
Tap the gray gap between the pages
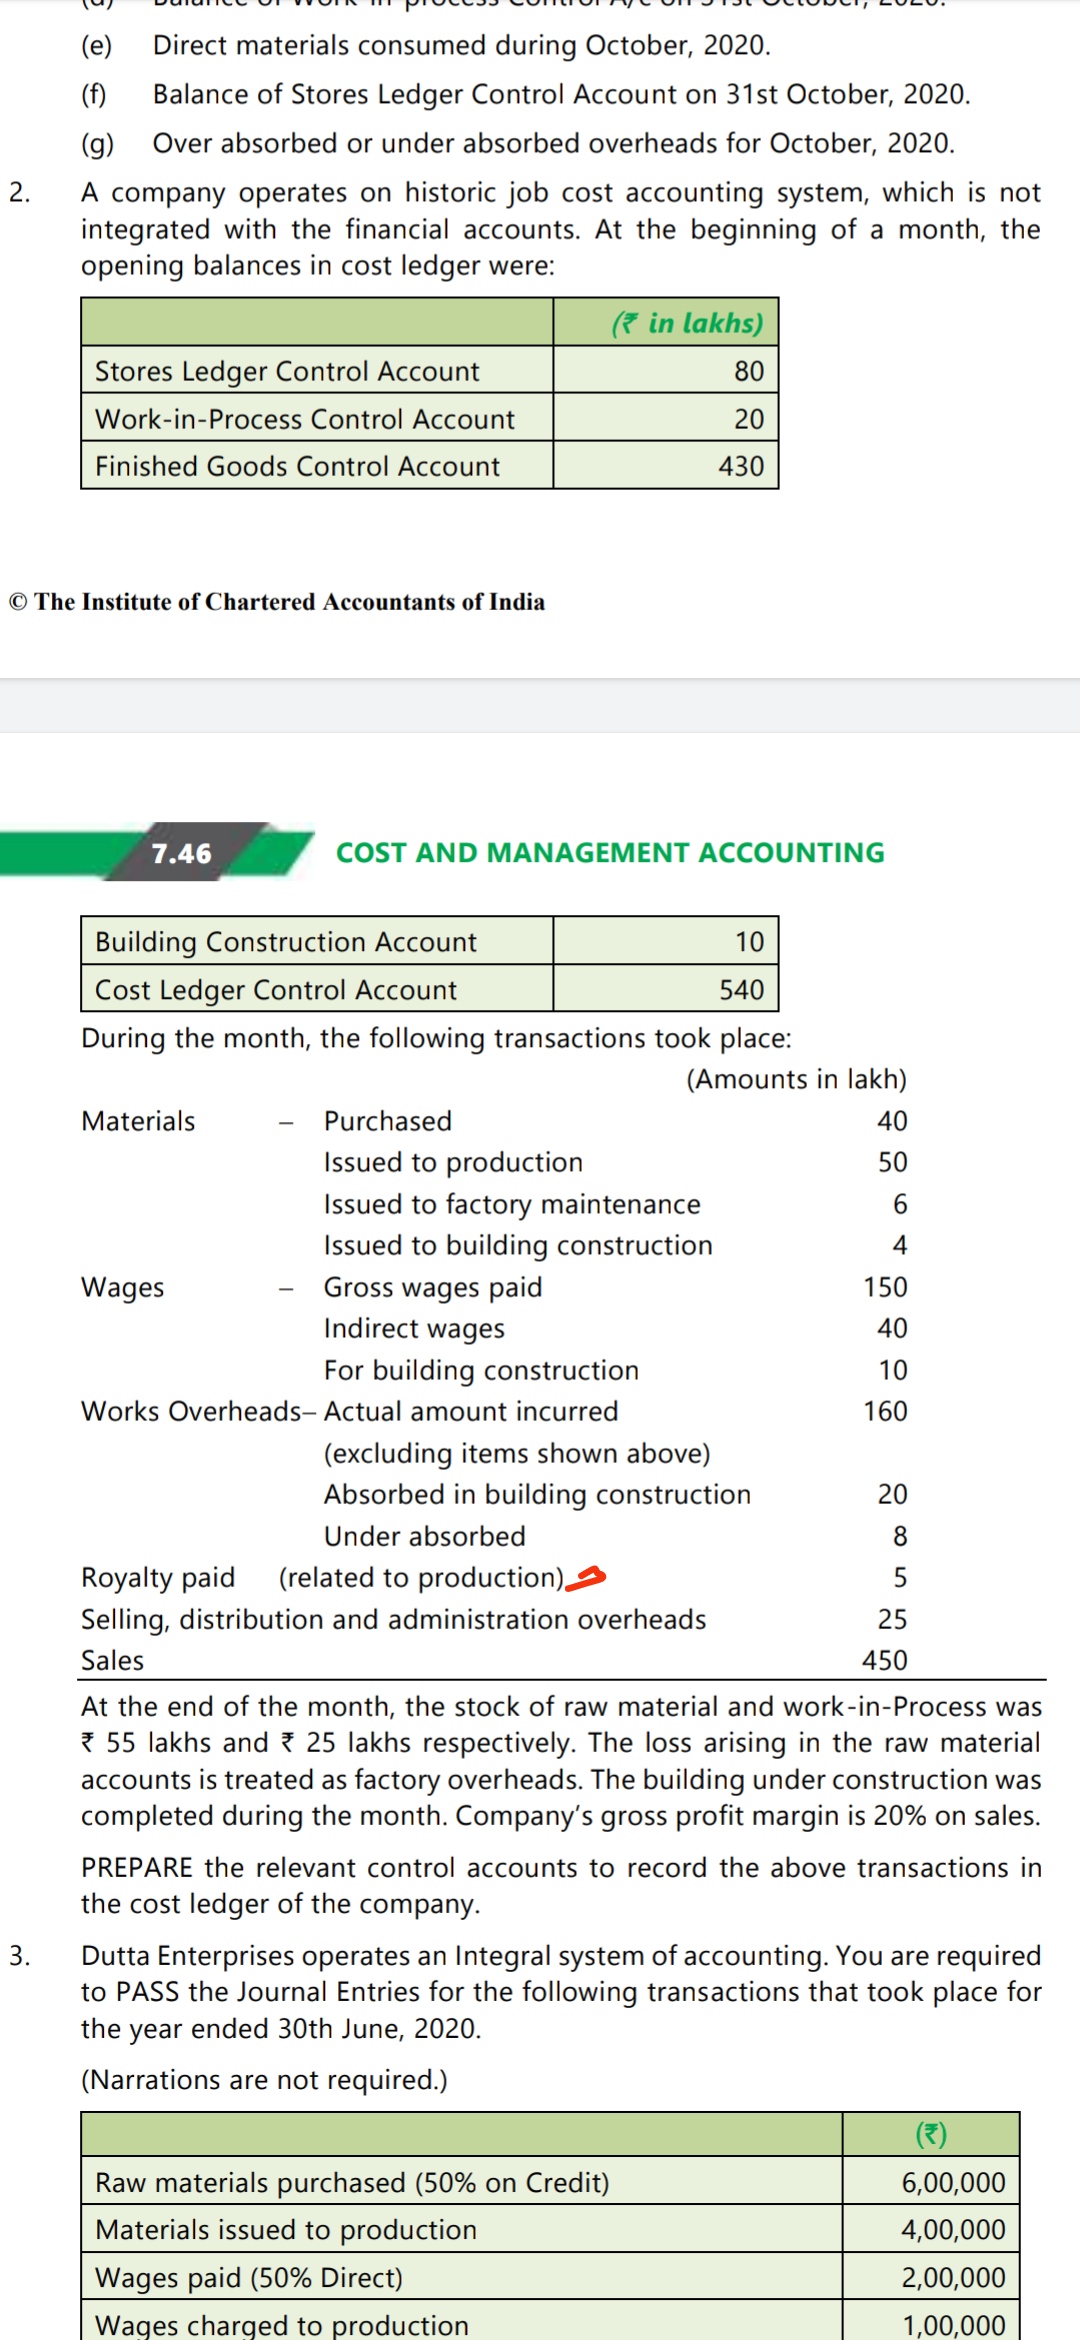[x=540, y=706]
